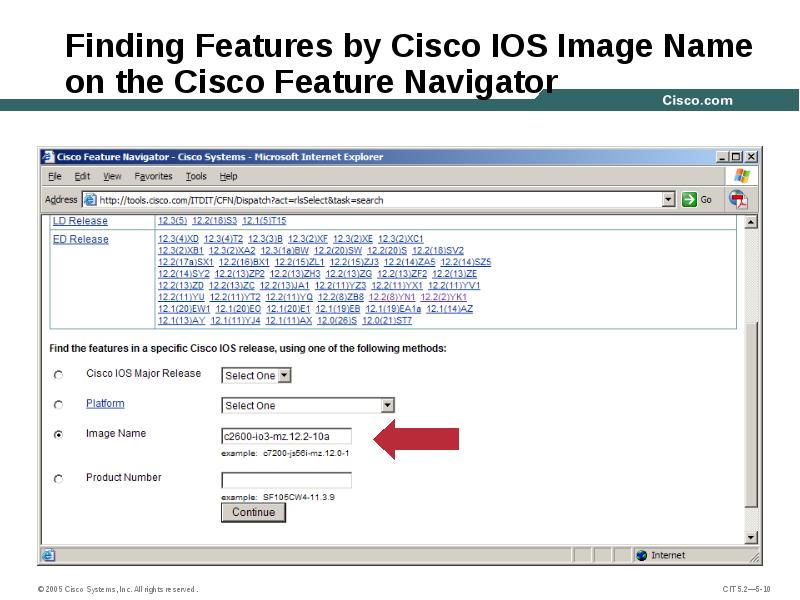Image resolution: width=800 pixels, height=600 pixels.
Task: Open release link 12.0(21)ST7
Action: click(387, 320)
